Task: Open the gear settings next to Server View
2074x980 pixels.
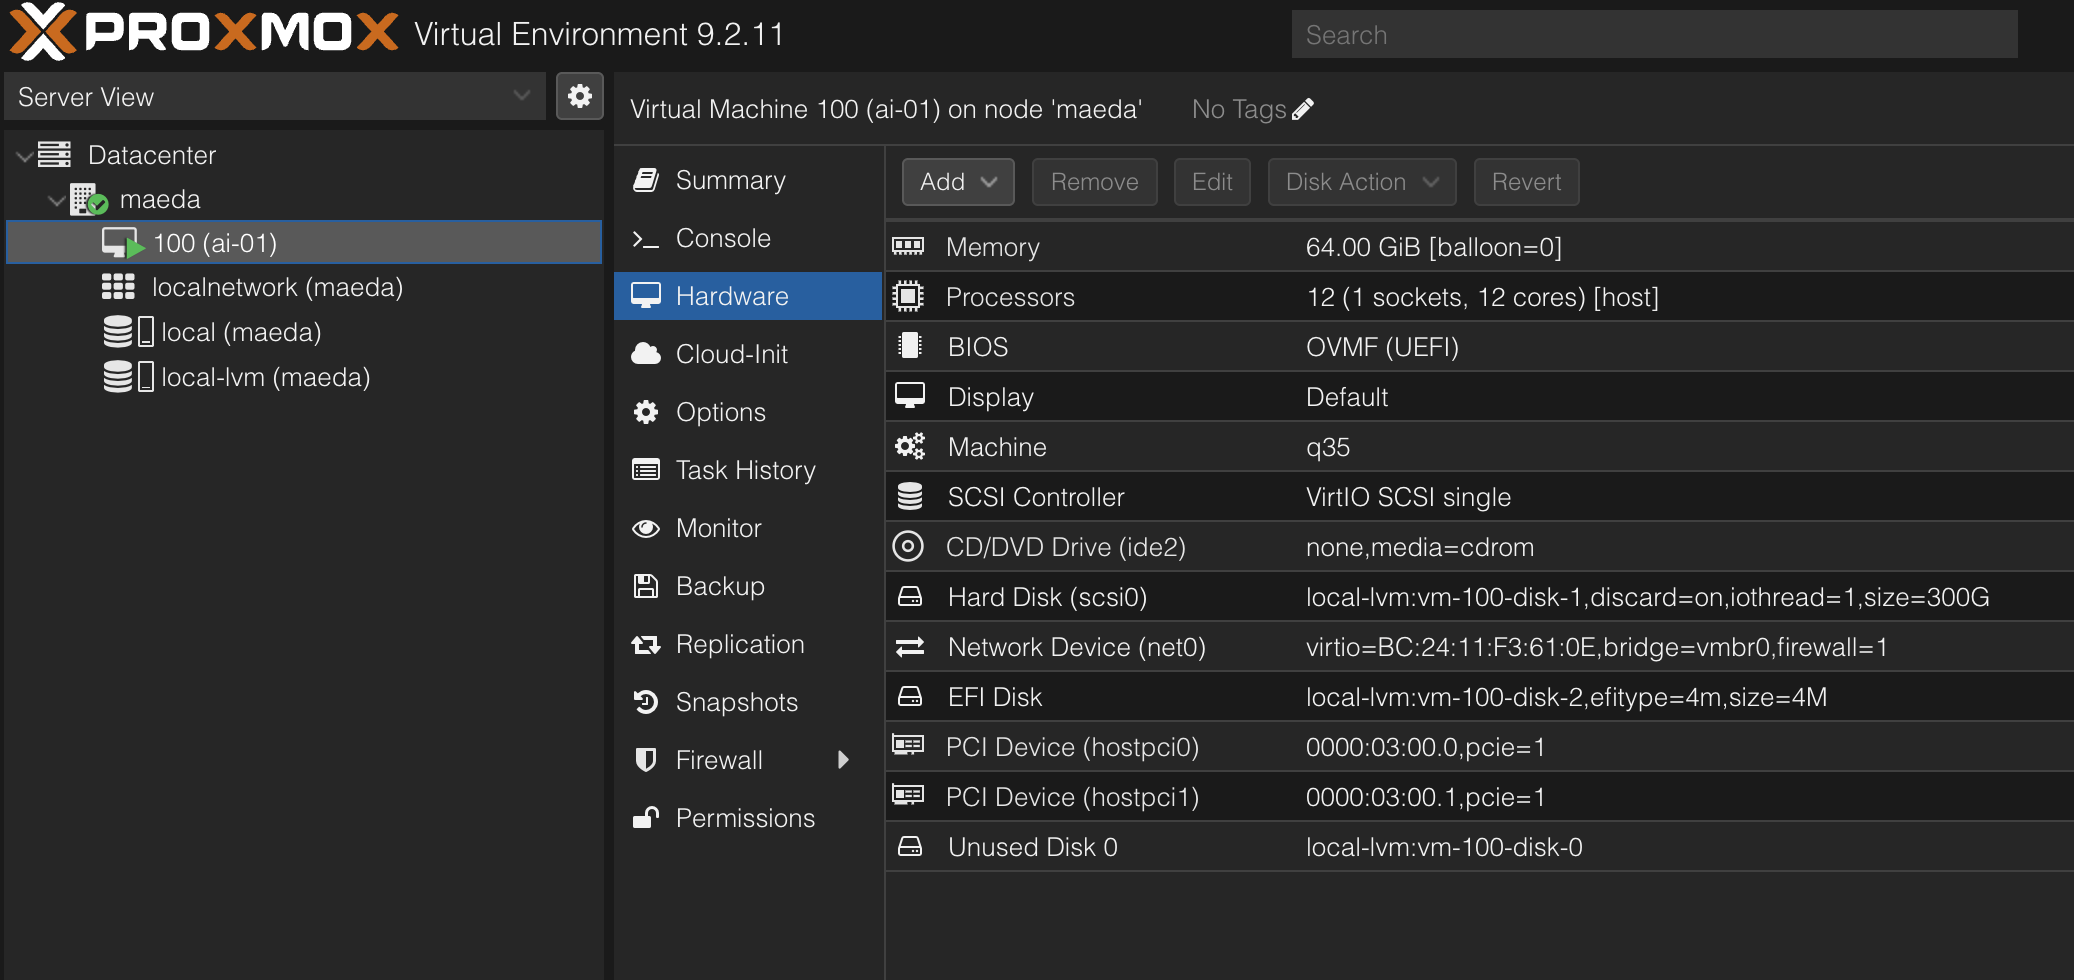Action: point(580,96)
